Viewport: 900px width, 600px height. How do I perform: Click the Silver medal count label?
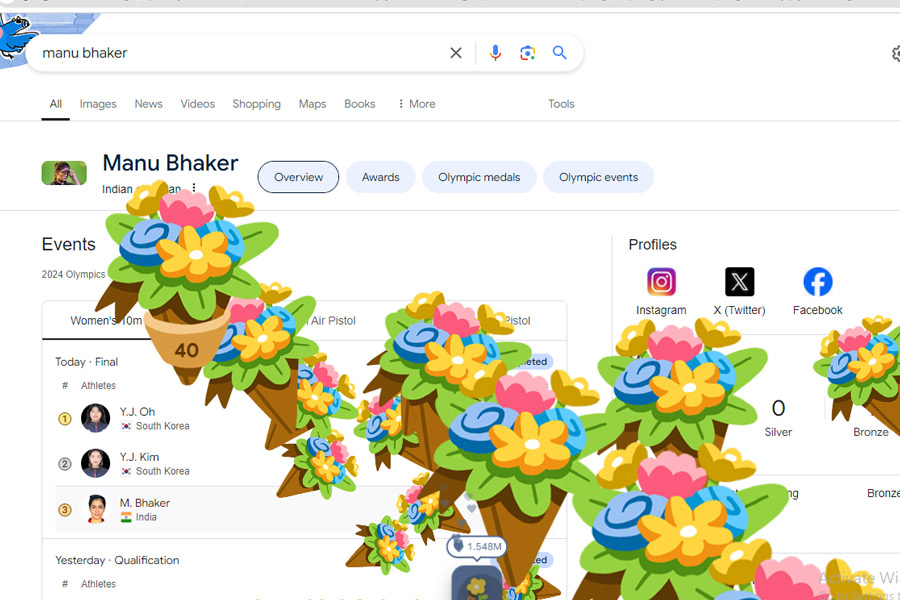tap(778, 432)
